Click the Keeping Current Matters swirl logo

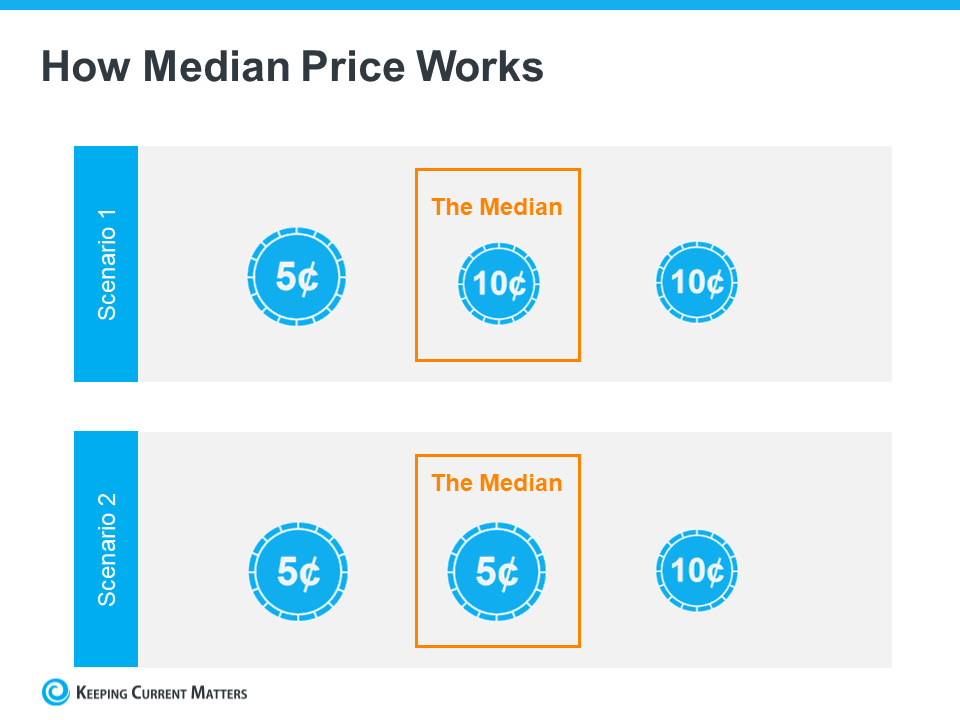[x=56, y=692]
